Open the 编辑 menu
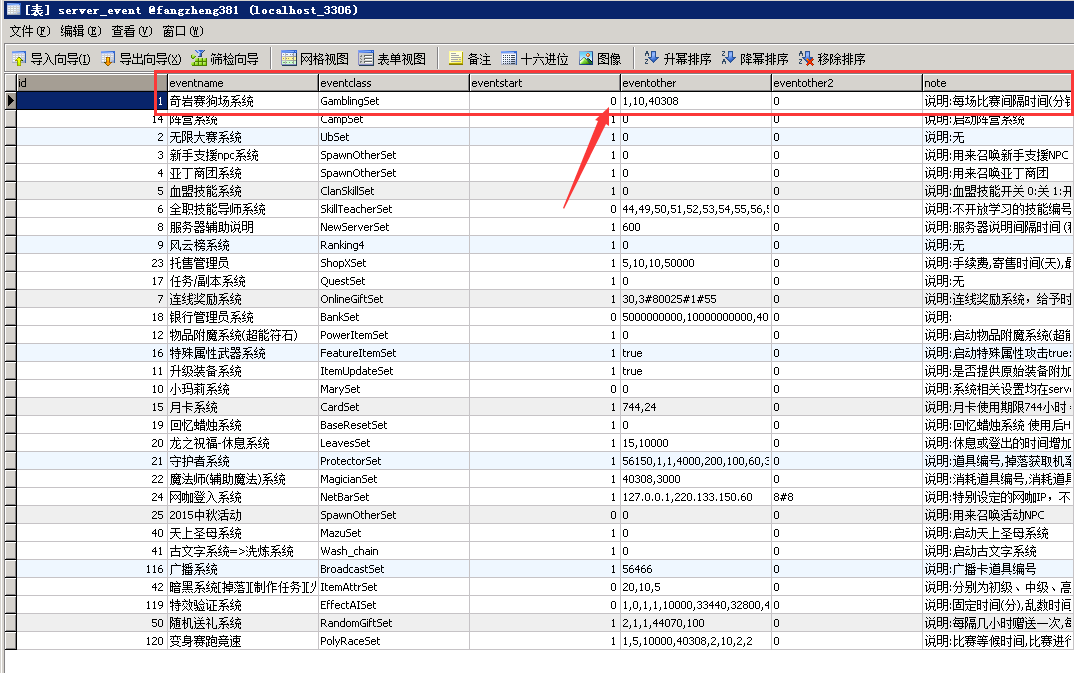The height and width of the screenshot is (673, 1074). pos(81,31)
